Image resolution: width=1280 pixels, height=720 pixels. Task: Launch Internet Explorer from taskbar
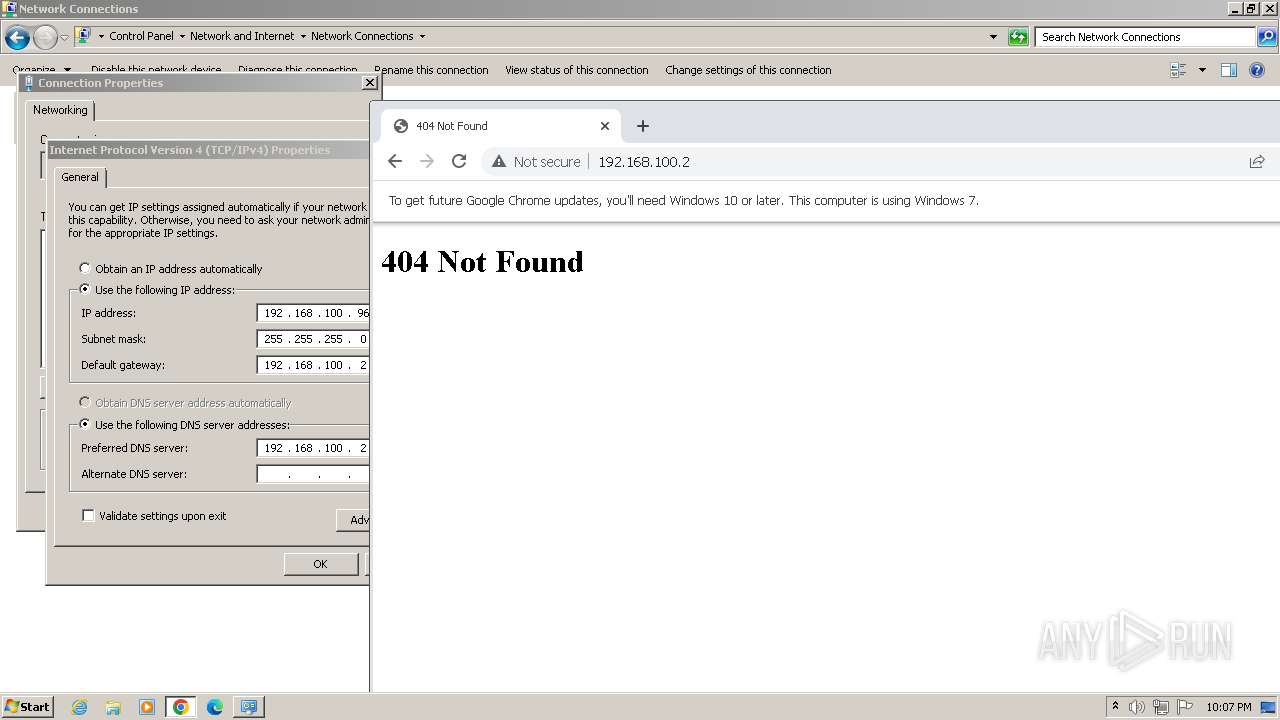click(80, 707)
